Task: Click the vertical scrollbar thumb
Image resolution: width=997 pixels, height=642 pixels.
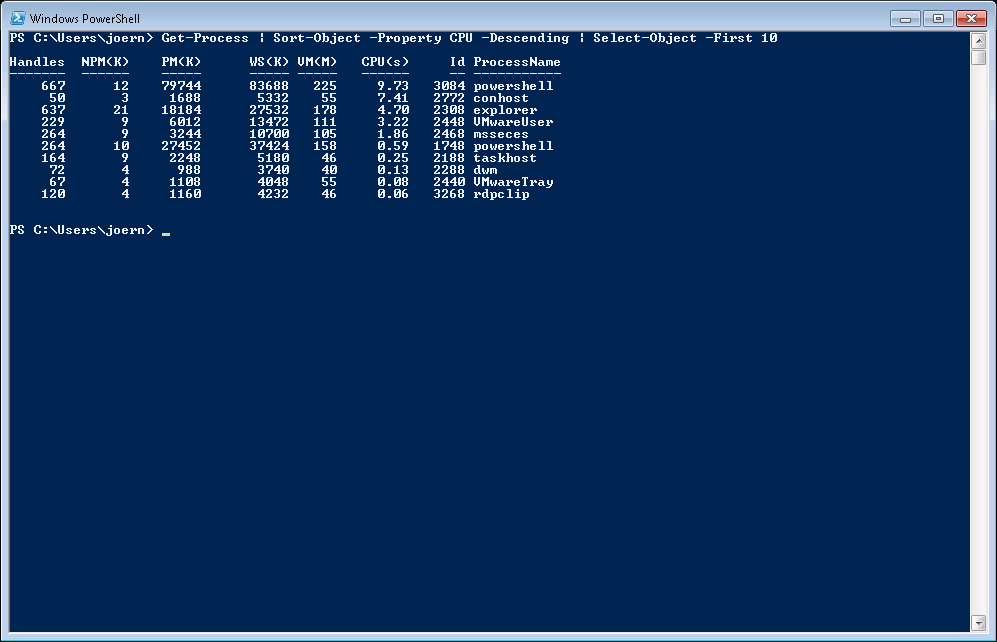Action: click(x=979, y=57)
